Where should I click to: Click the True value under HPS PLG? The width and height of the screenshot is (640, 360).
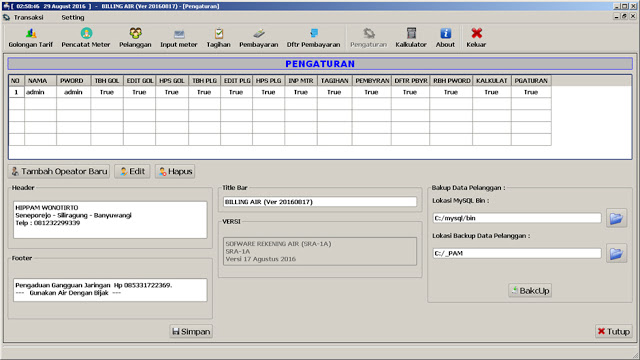click(269, 92)
